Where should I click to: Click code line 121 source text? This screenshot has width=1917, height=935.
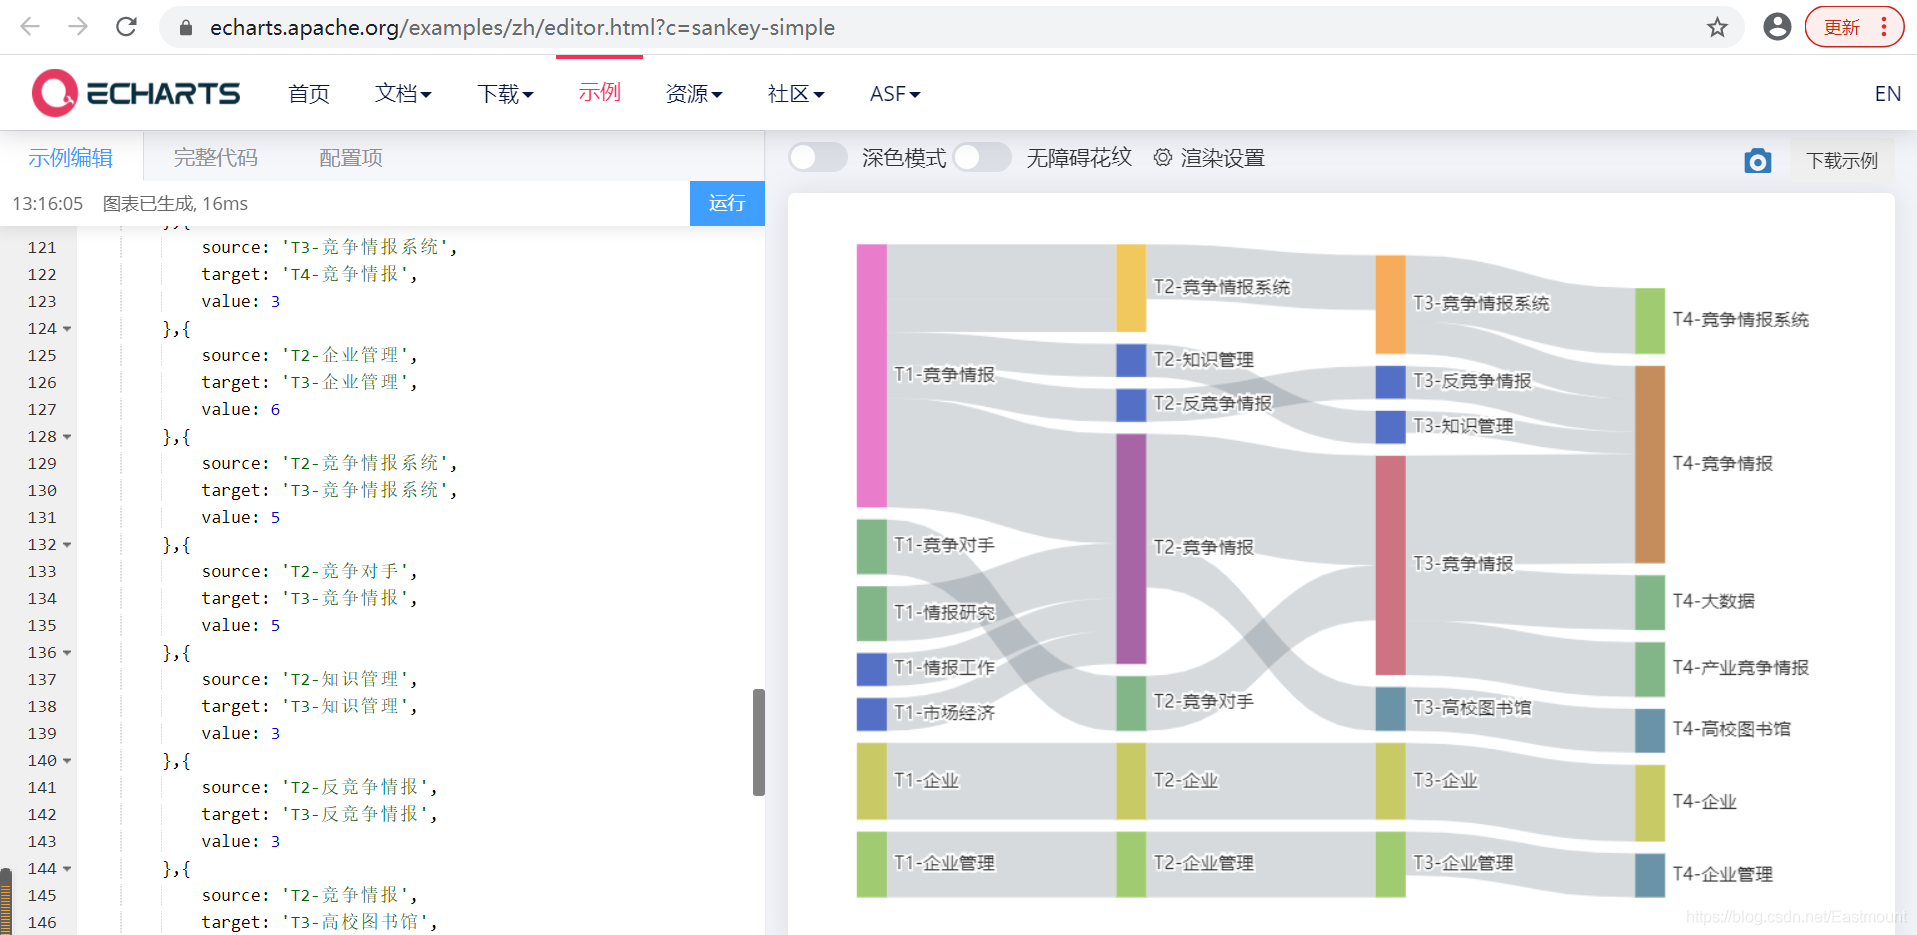pos(330,247)
